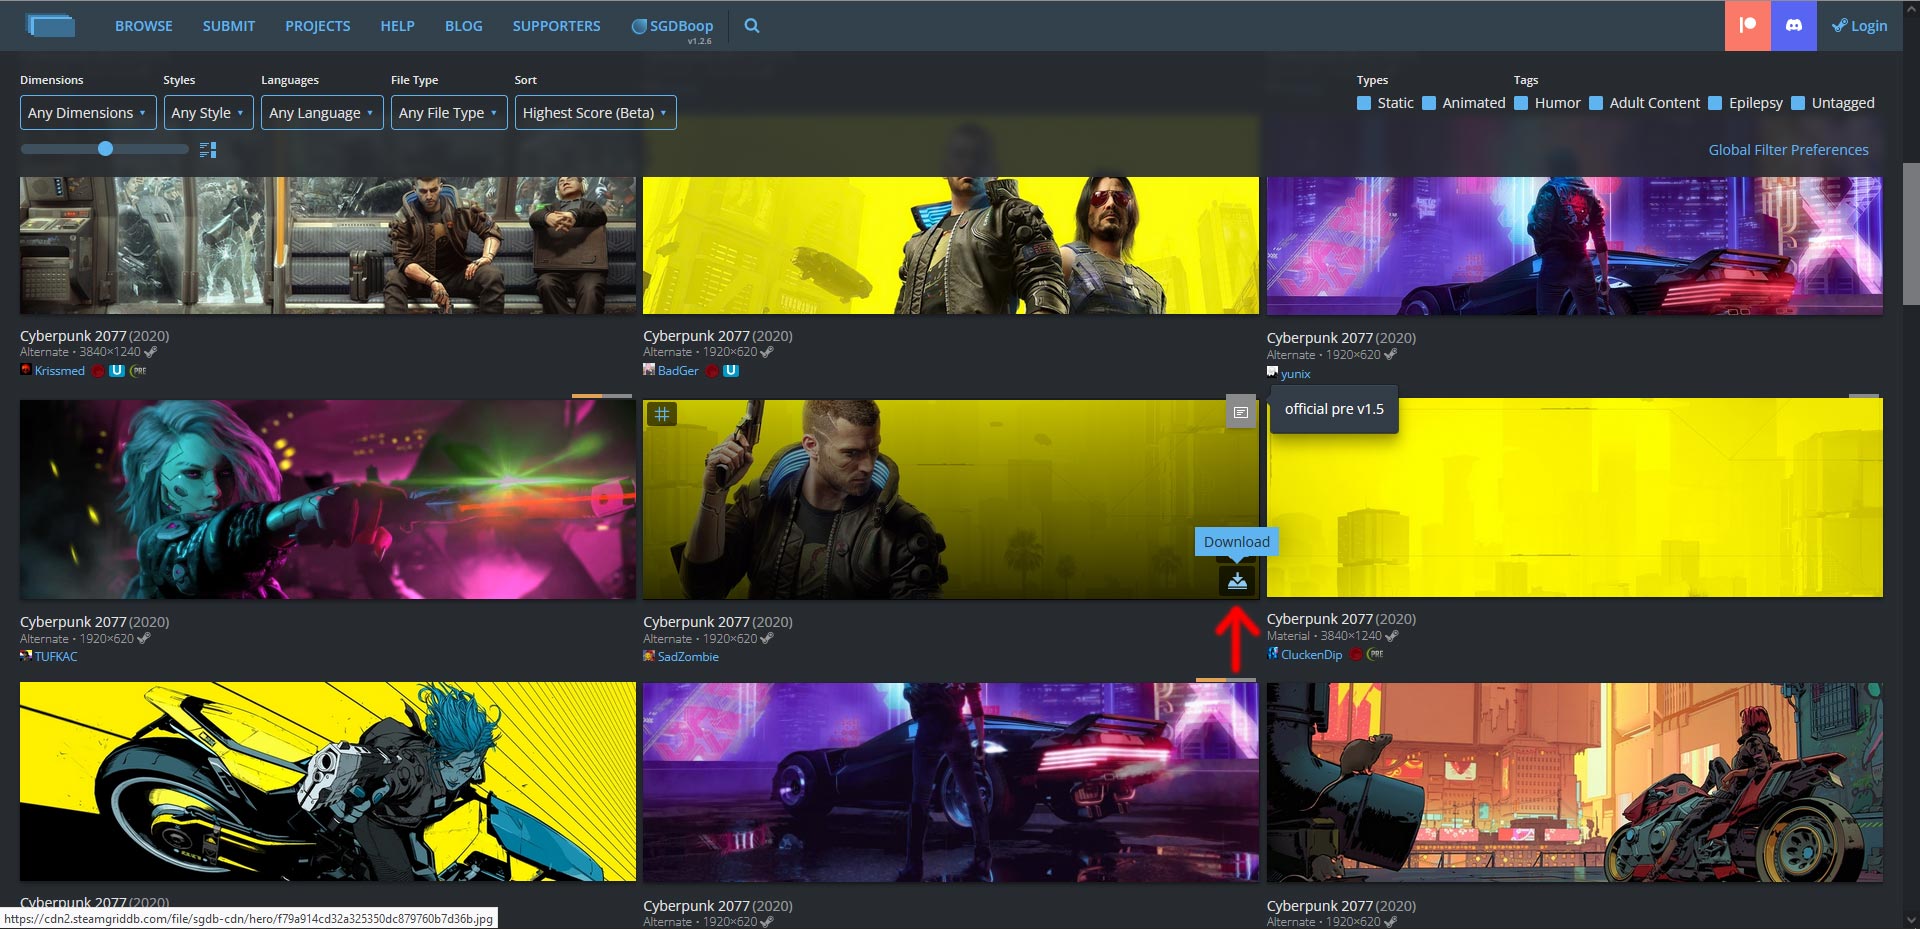Open the SUPPORTERS page
1920x929 pixels.
point(557,26)
